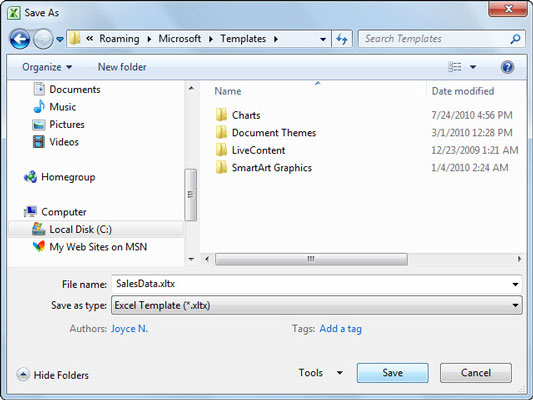This screenshot has height=400, width=533.
Task: Click the MSN butterfly icon
Action: [39, 246]
